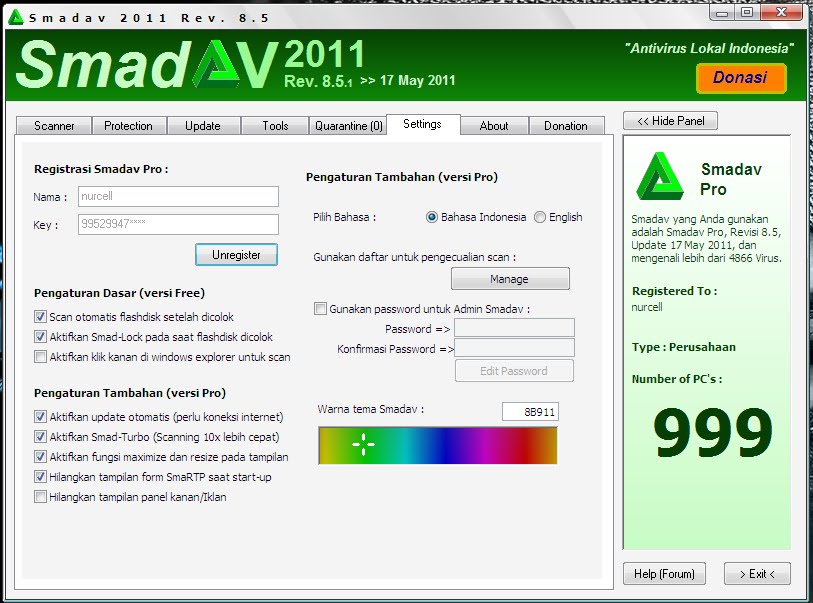Open Help (Forum)
813x603 pixels.
click(x=664, y=573)
